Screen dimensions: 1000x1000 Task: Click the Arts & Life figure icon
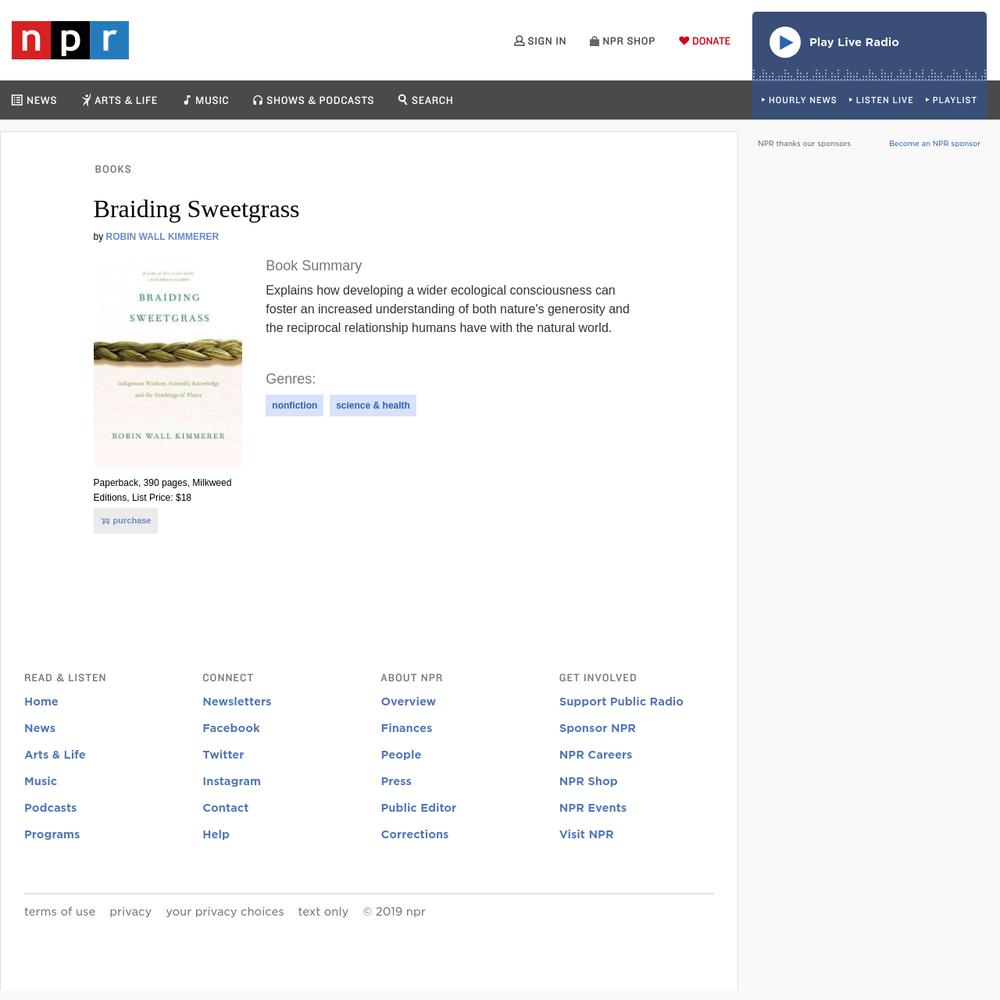tap(86, 100)
